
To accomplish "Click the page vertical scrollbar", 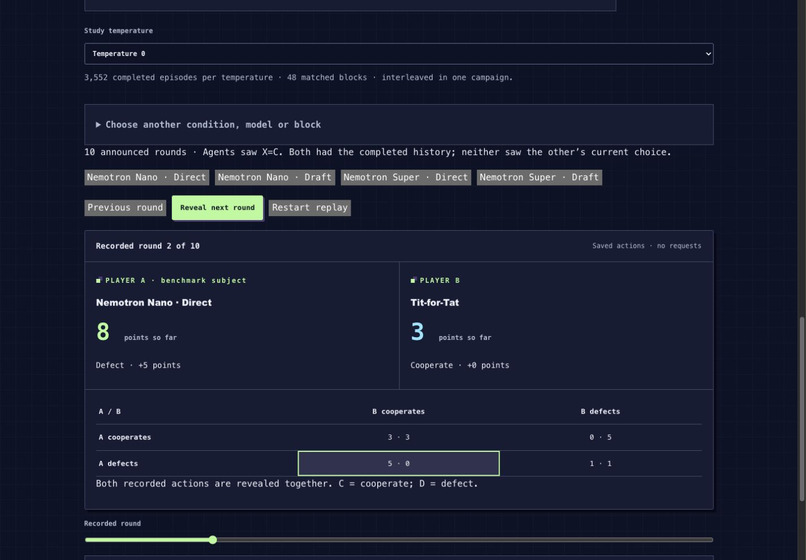I will click(x=801, y=409).
